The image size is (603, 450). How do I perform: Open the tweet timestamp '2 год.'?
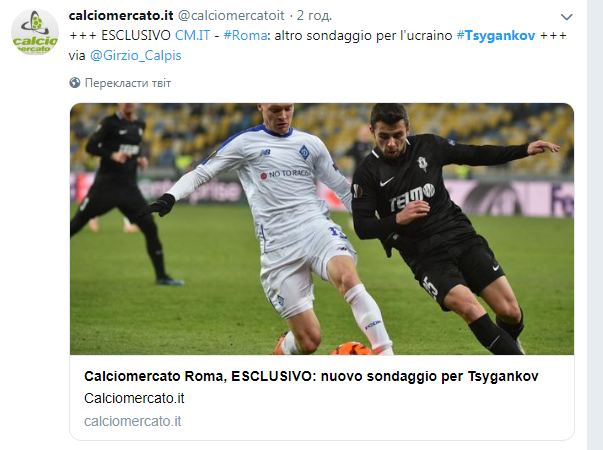[314, 15]
